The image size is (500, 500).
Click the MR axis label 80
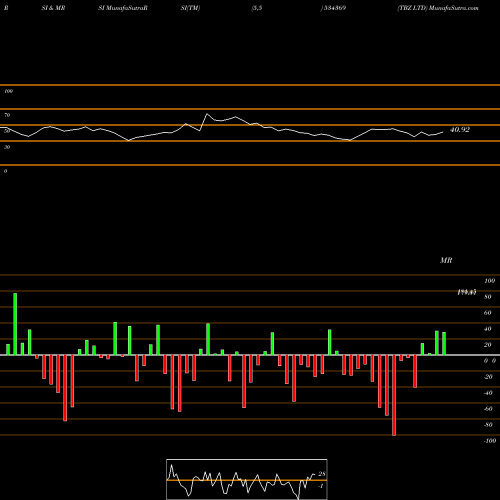488,297
